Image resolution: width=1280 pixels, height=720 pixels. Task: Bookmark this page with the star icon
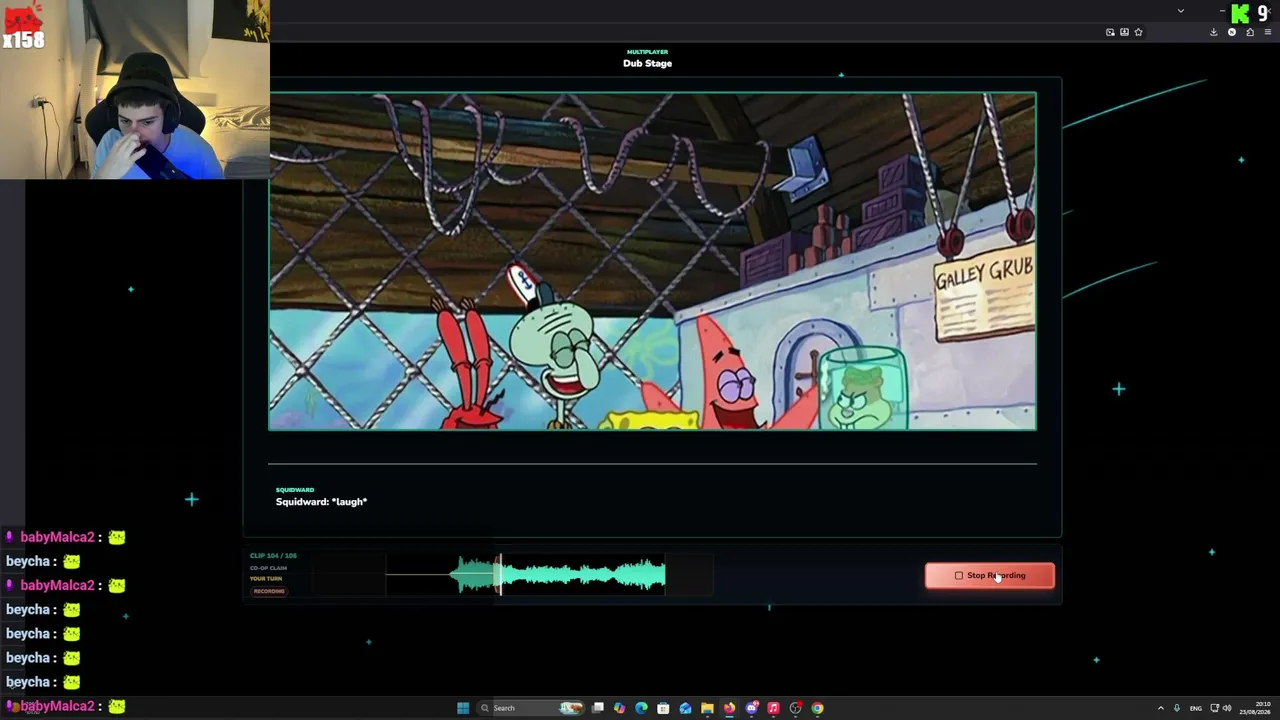click(1138, 32)
